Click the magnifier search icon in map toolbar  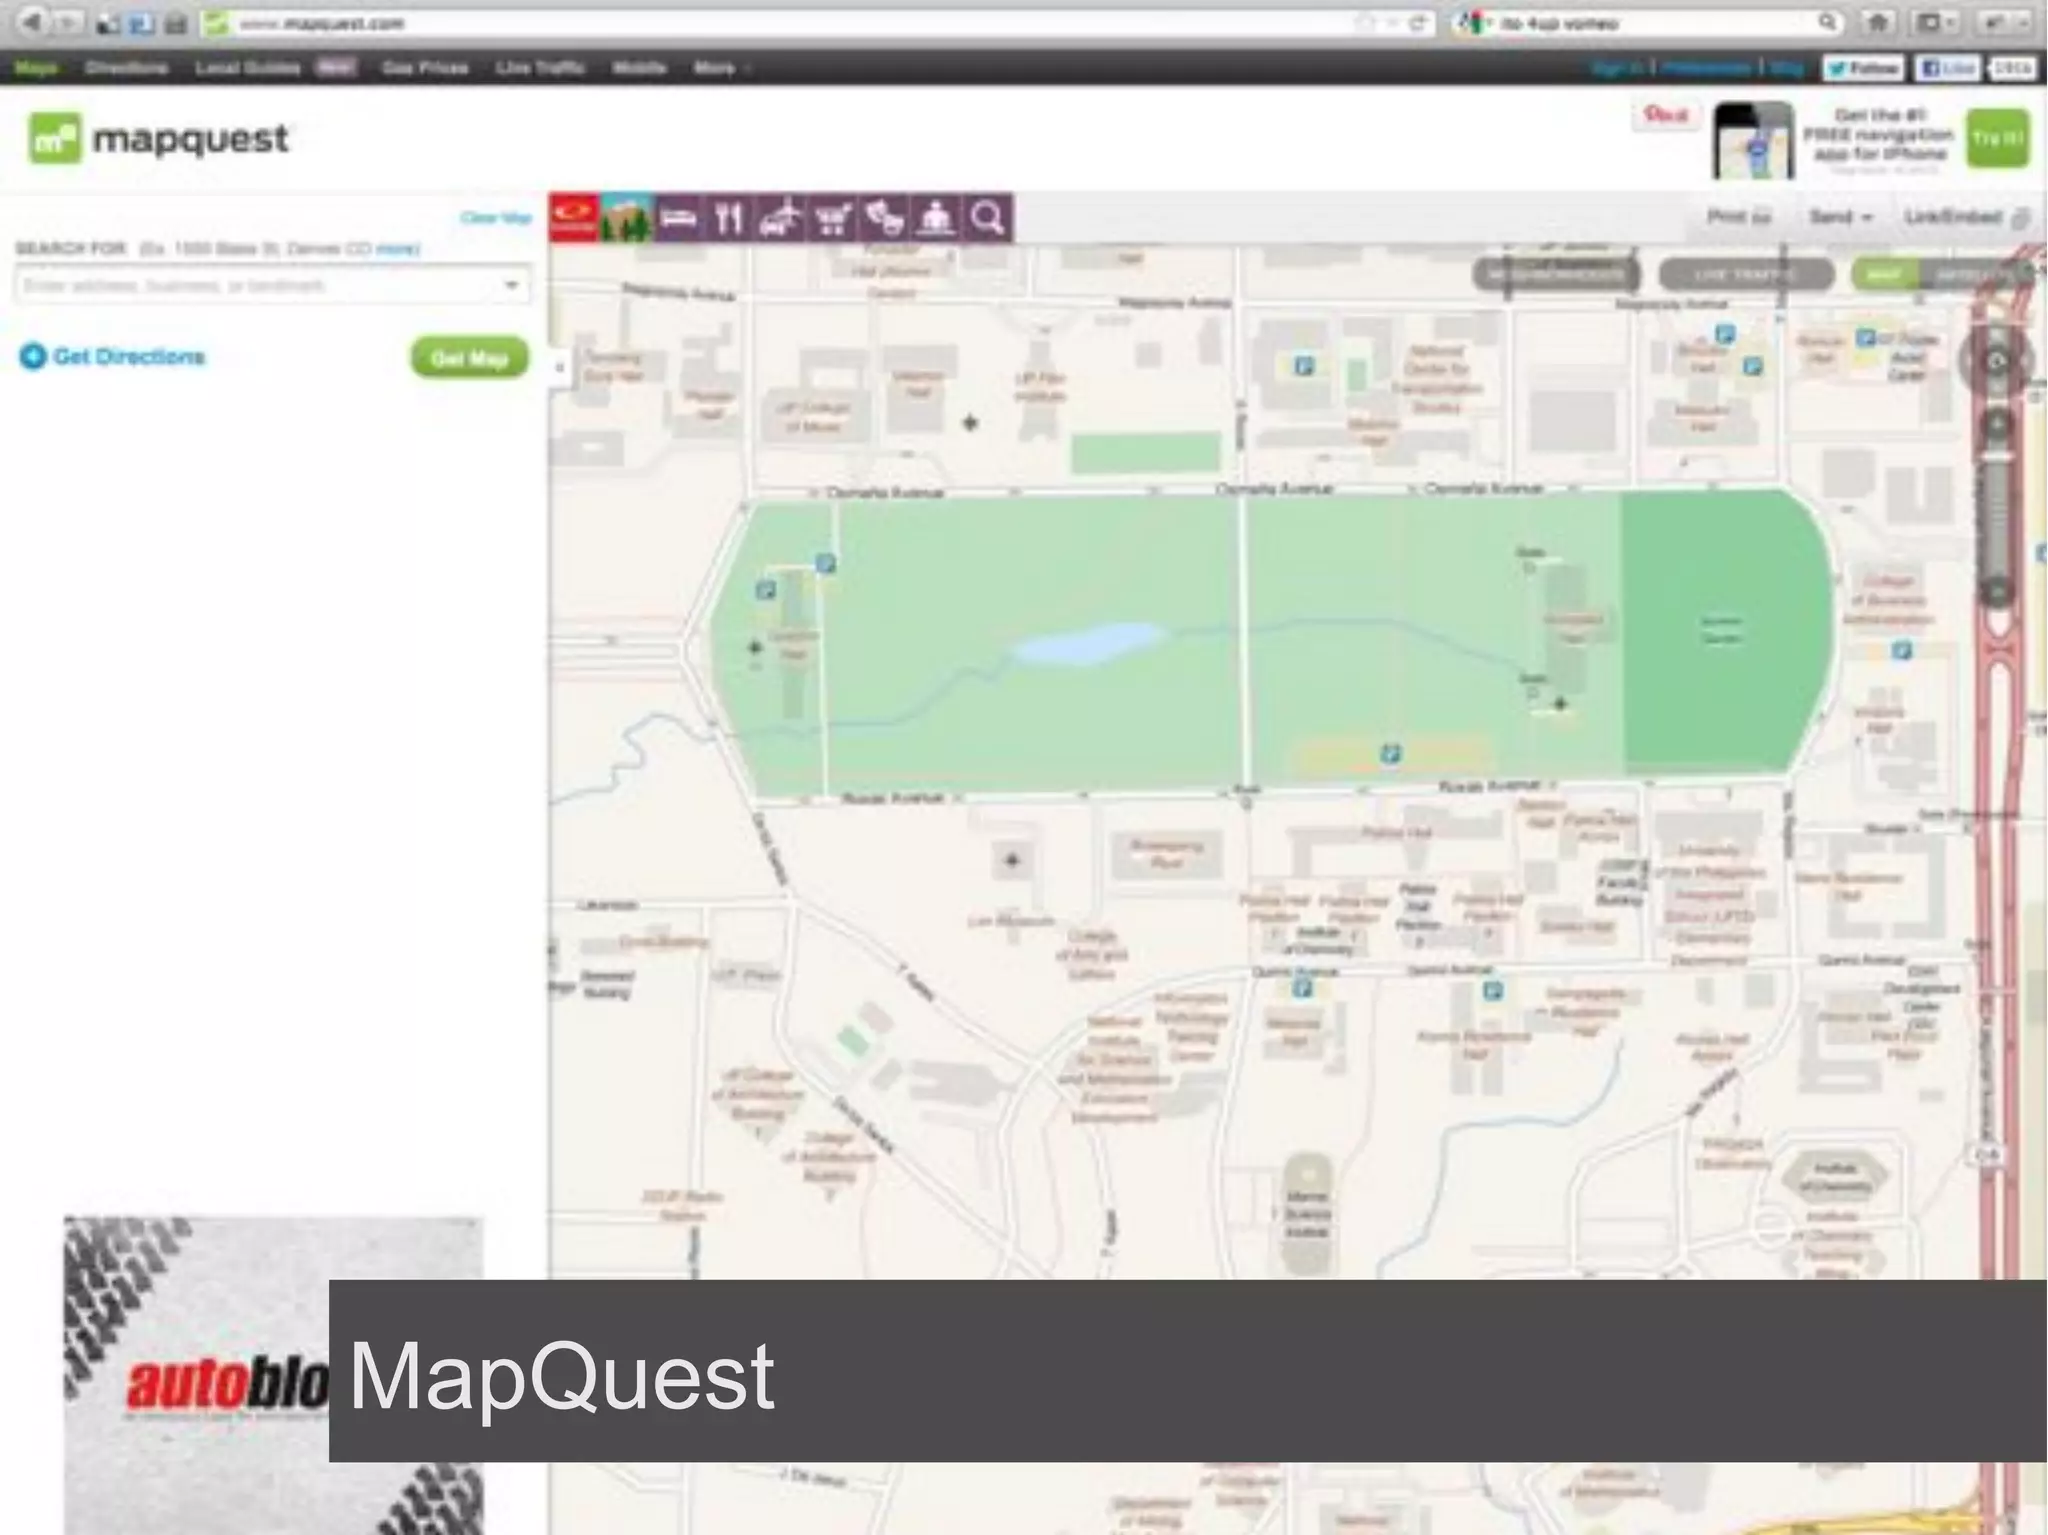988,217
